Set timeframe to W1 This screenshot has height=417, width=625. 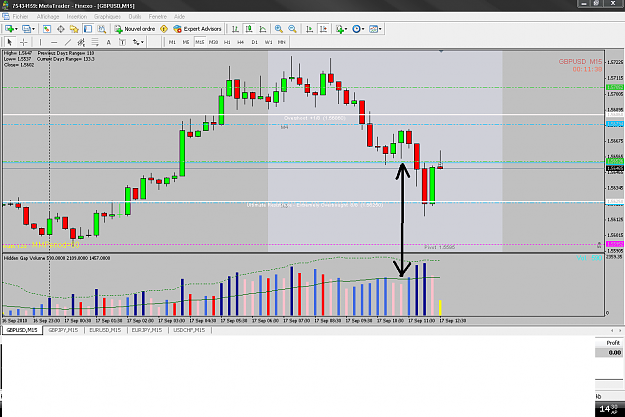[x=268, y=42]
